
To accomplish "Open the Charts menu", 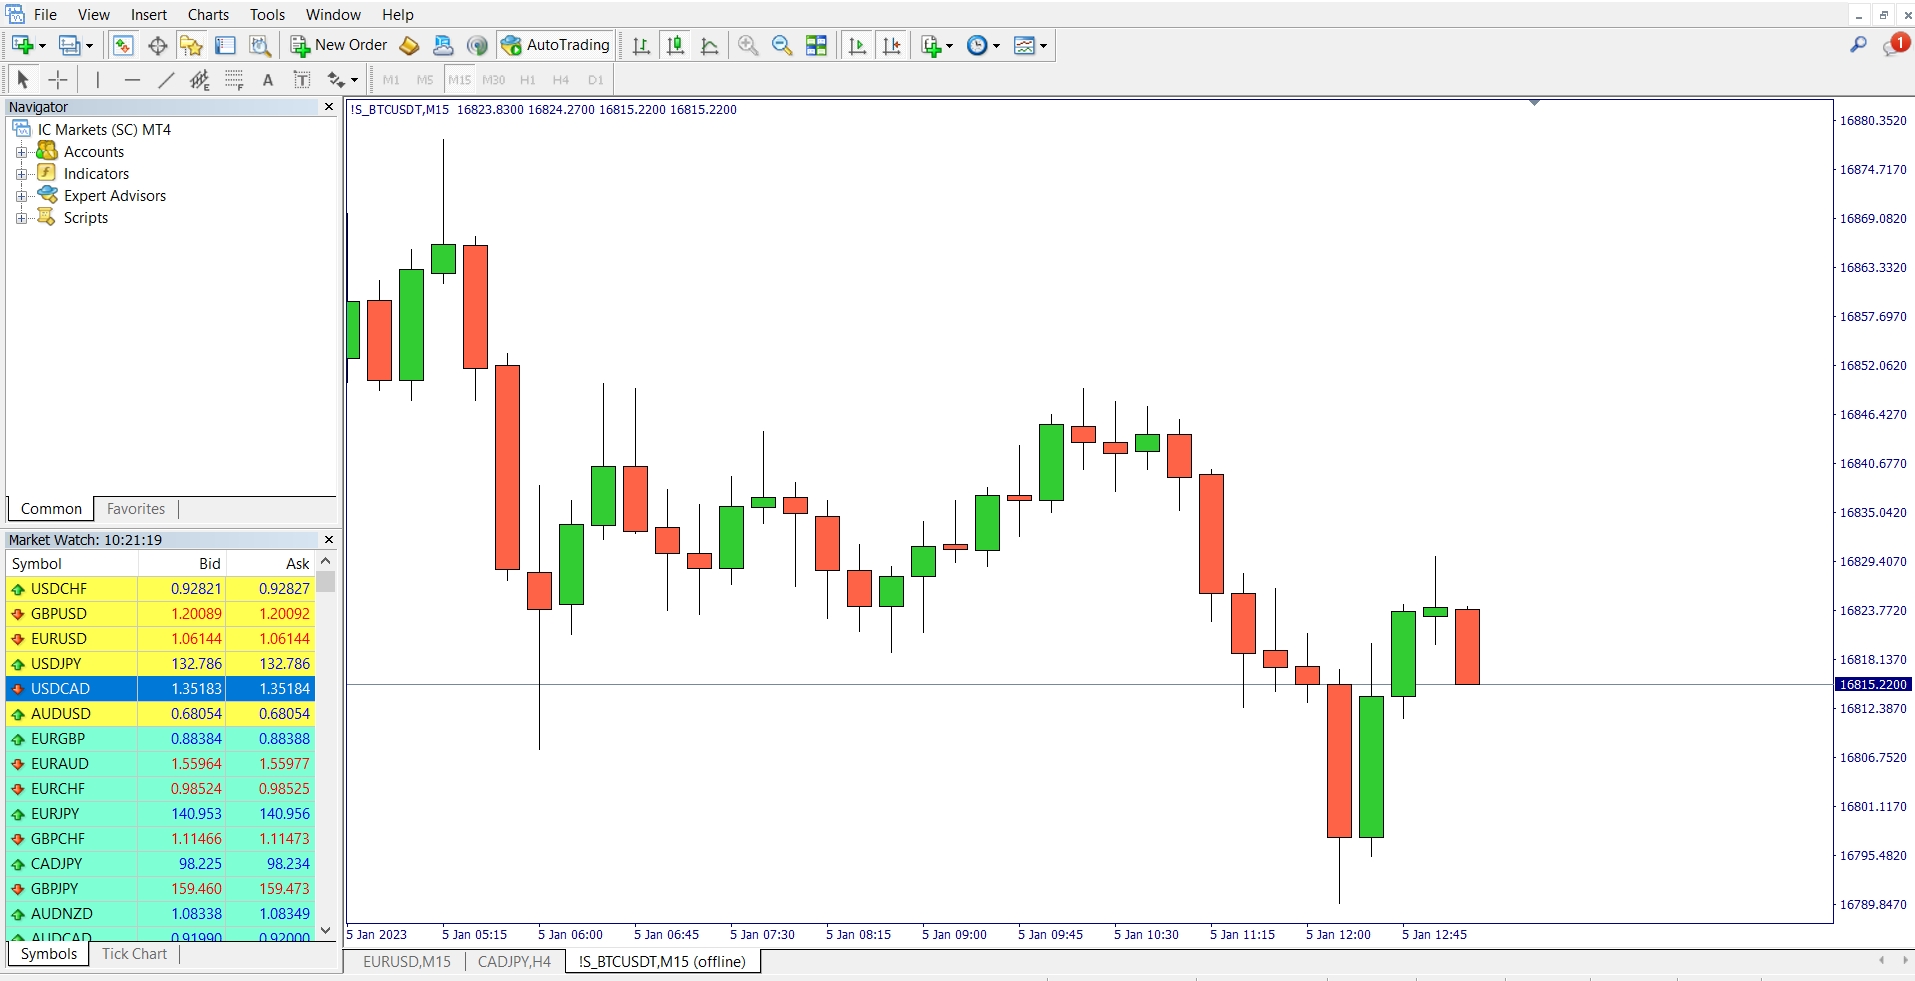I will [x=208, y=15].
